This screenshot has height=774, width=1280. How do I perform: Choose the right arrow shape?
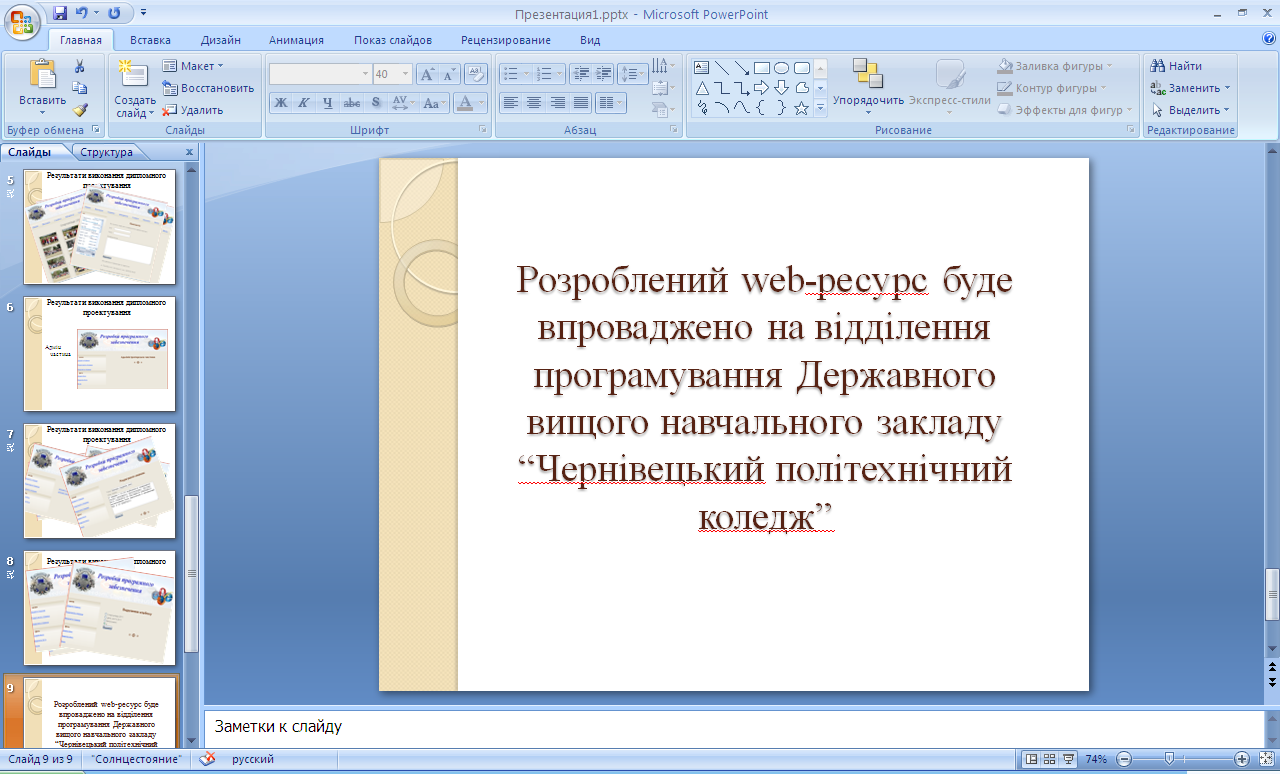coord(762,88)
